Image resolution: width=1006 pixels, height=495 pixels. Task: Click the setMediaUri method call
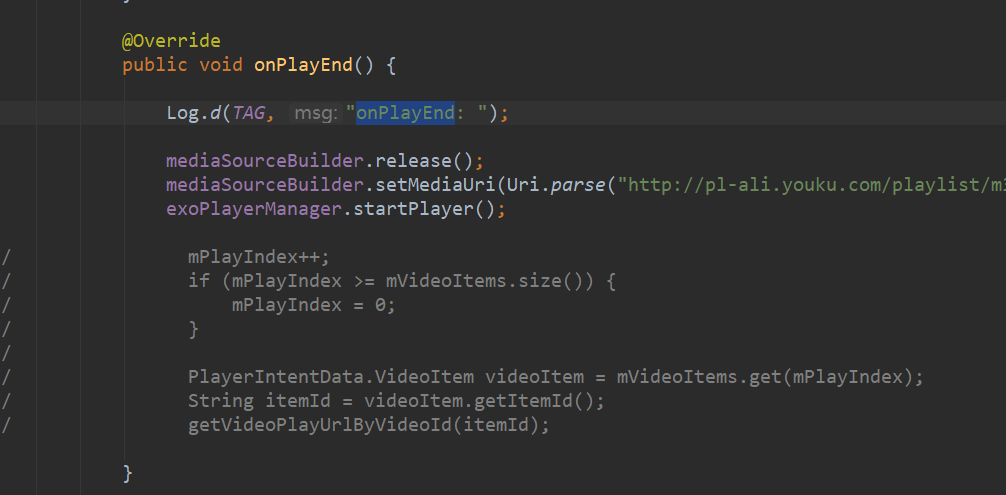click(x=435, y=185)
